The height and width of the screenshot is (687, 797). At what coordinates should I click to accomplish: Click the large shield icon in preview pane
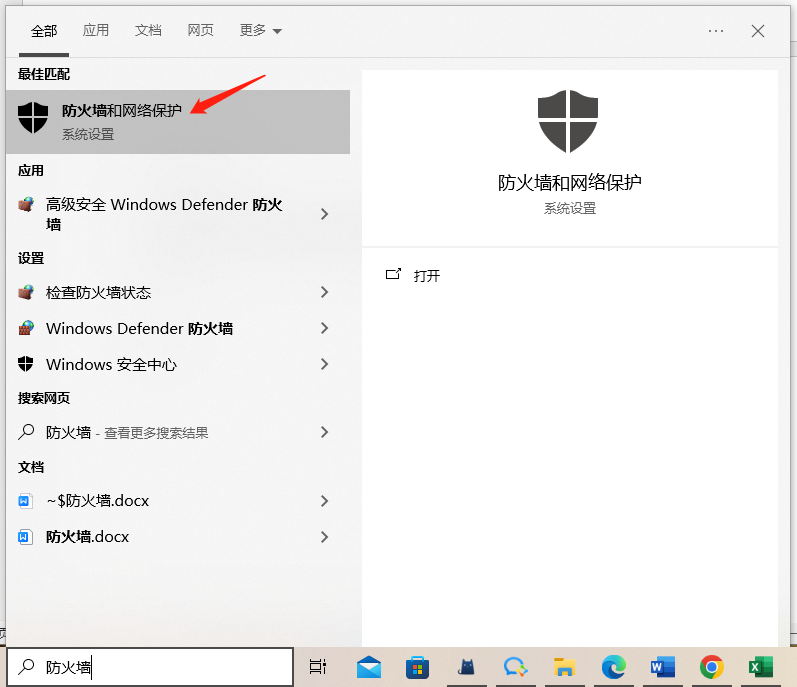(568, 121)
